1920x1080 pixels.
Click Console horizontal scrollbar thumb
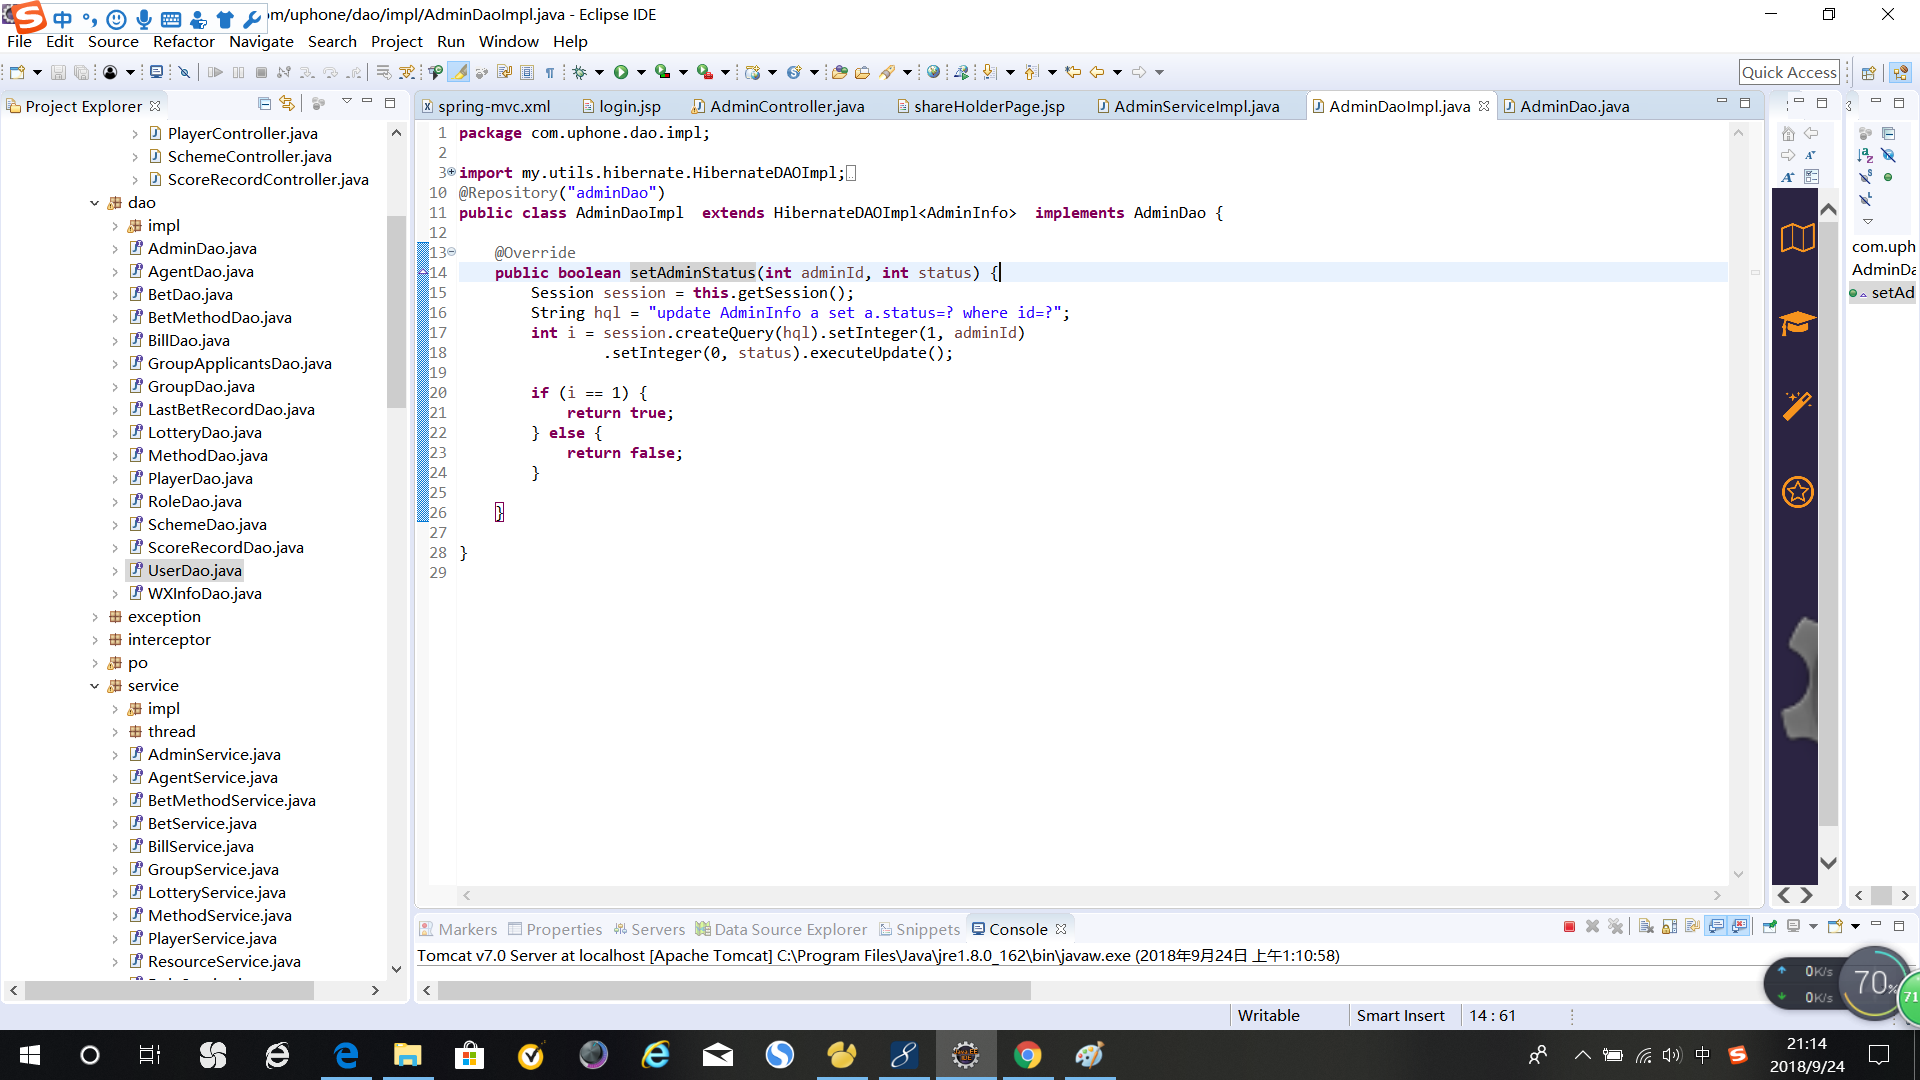click(734, 990)
